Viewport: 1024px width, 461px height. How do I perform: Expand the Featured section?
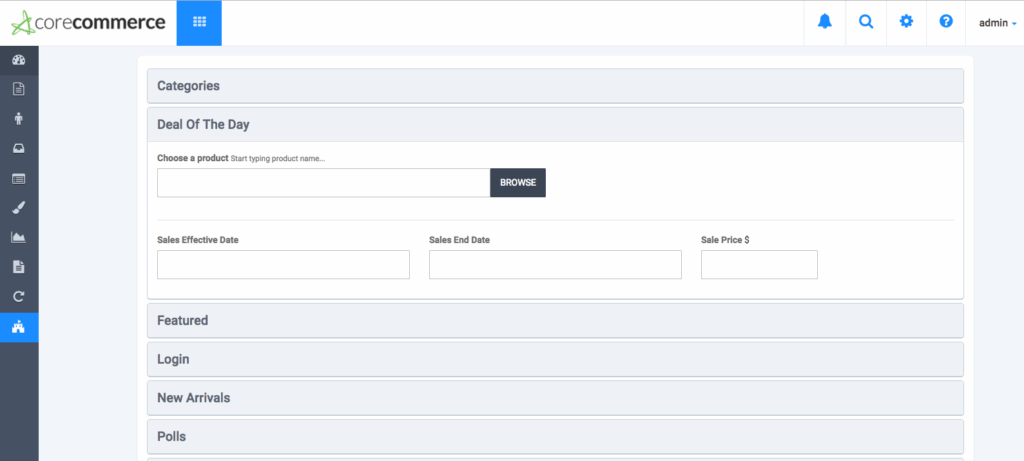(555, 321)
